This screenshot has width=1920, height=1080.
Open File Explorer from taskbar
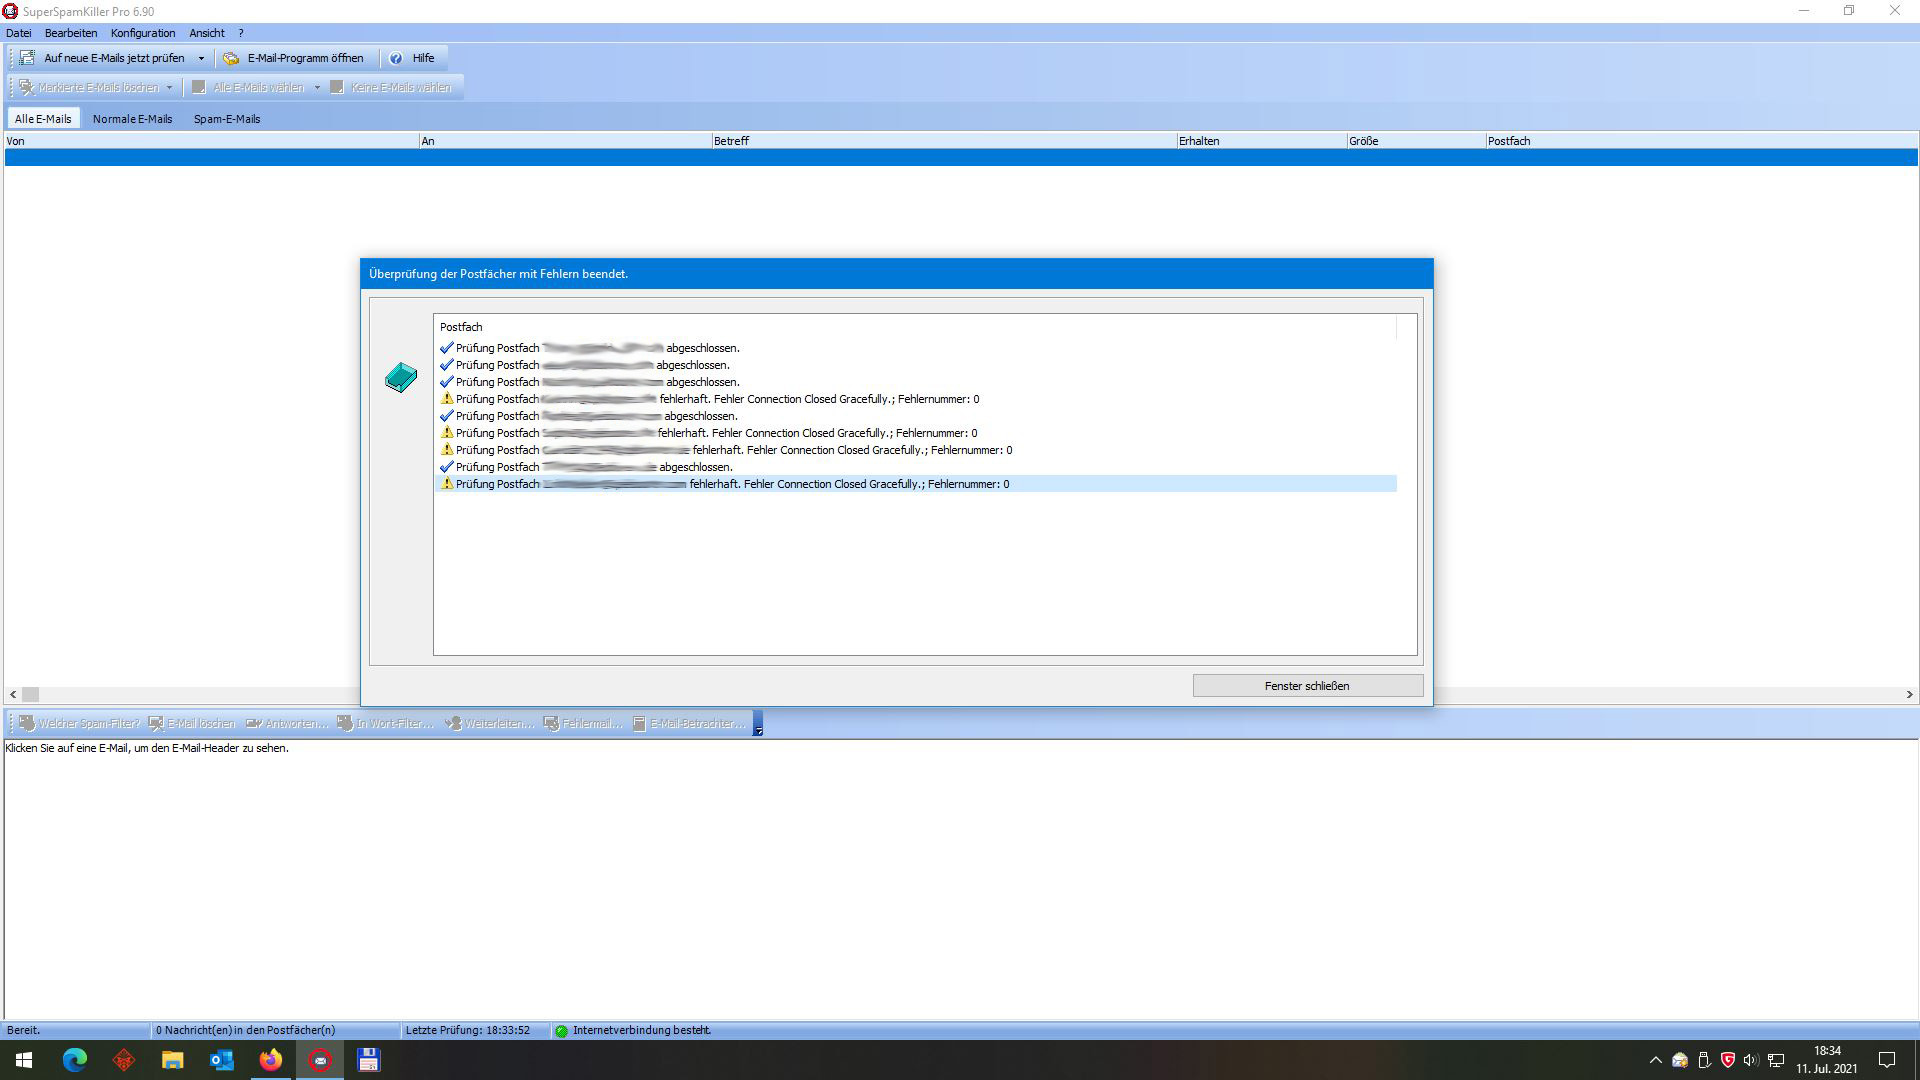173,1060
